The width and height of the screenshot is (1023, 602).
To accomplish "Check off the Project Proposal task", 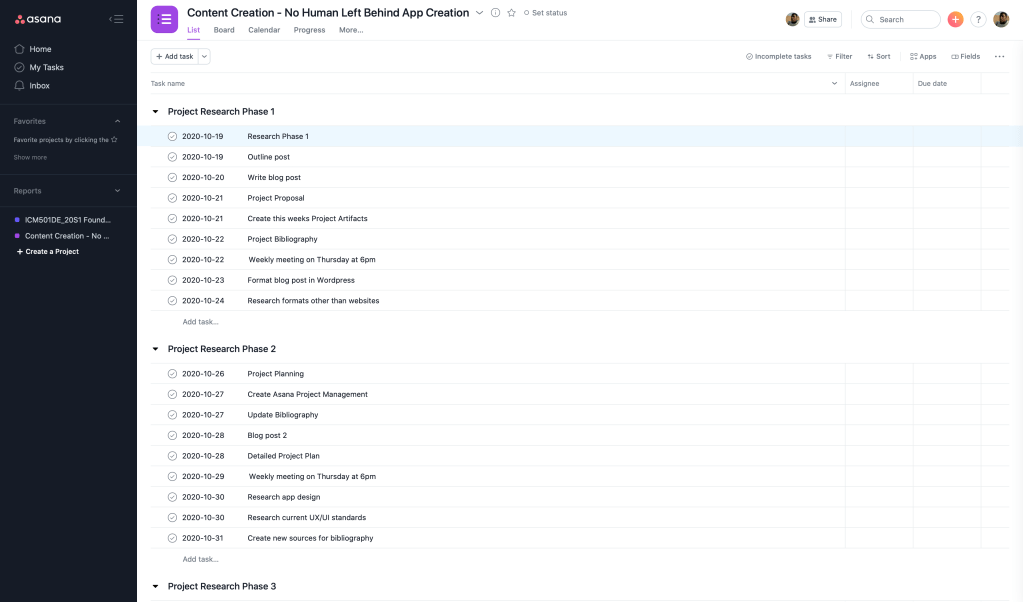I will tap(172, 198).
